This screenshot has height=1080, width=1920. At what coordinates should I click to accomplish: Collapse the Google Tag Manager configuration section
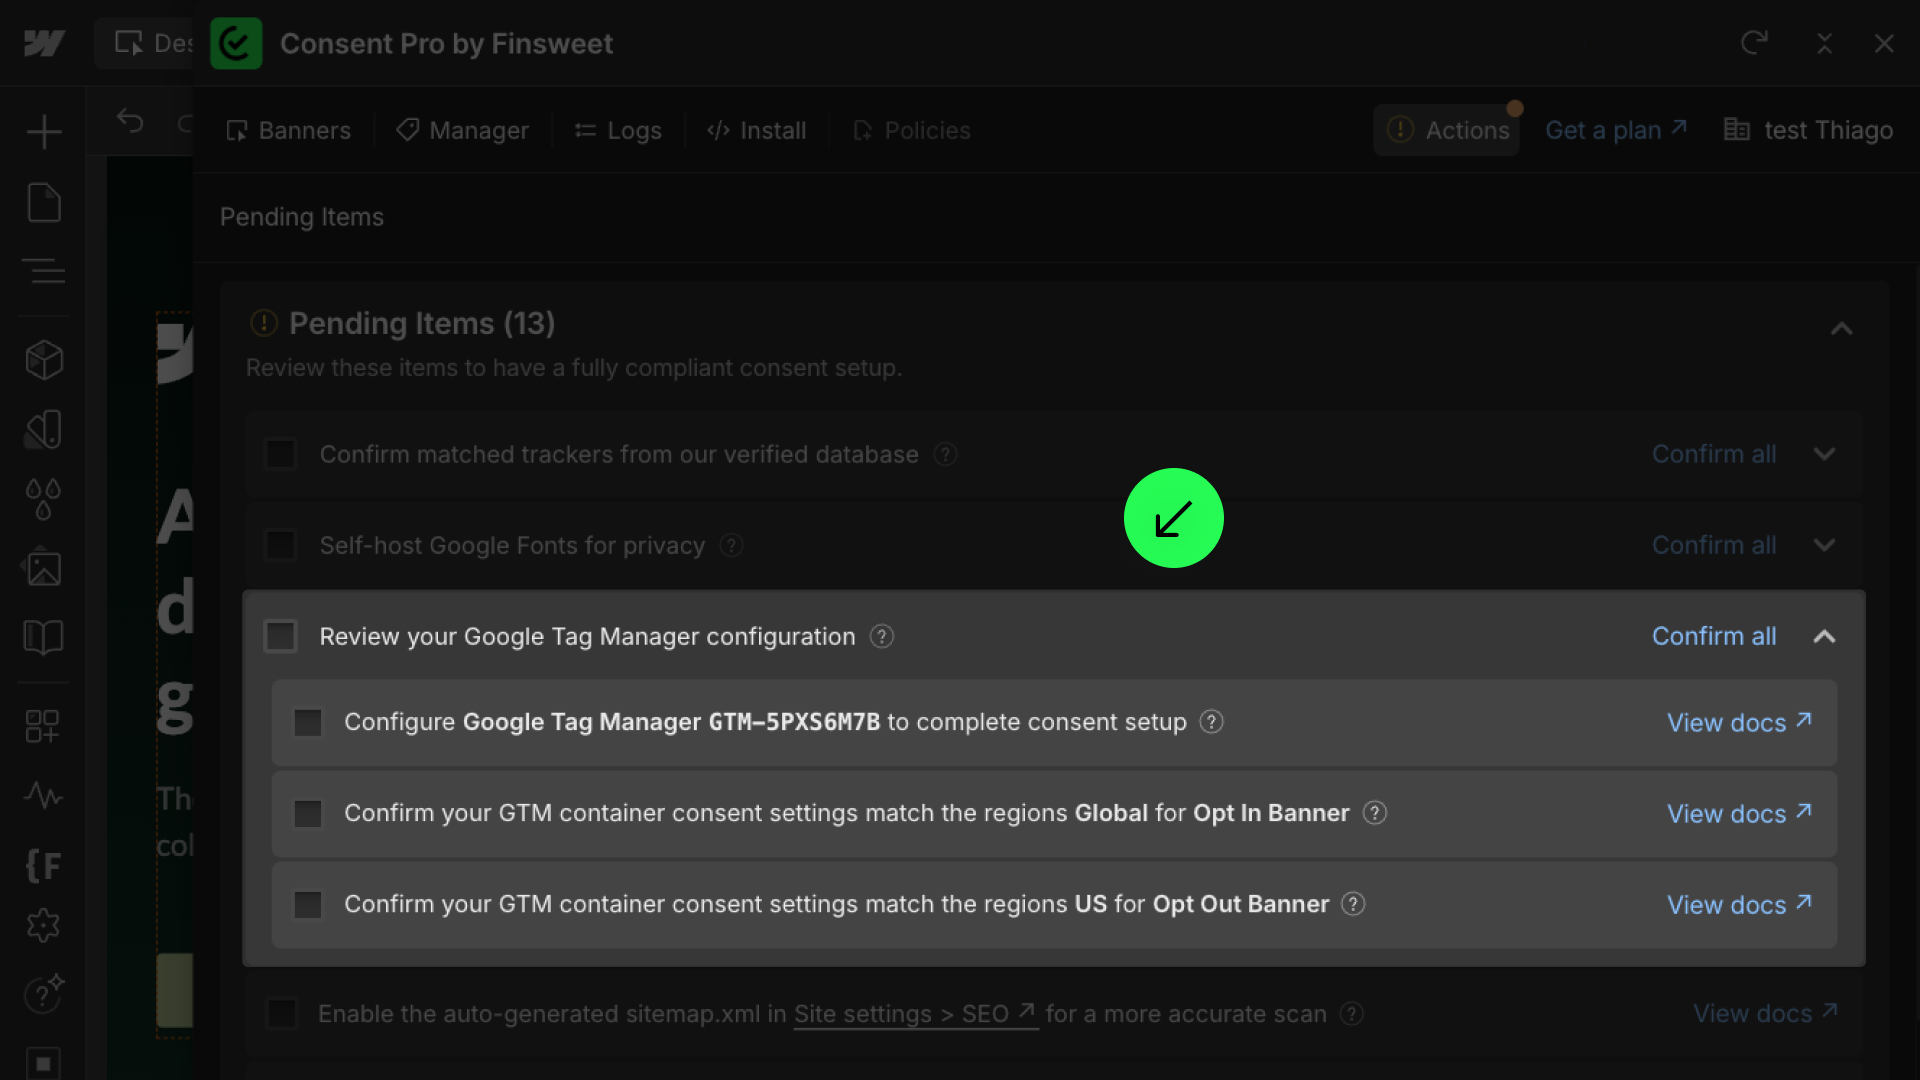1824,636
